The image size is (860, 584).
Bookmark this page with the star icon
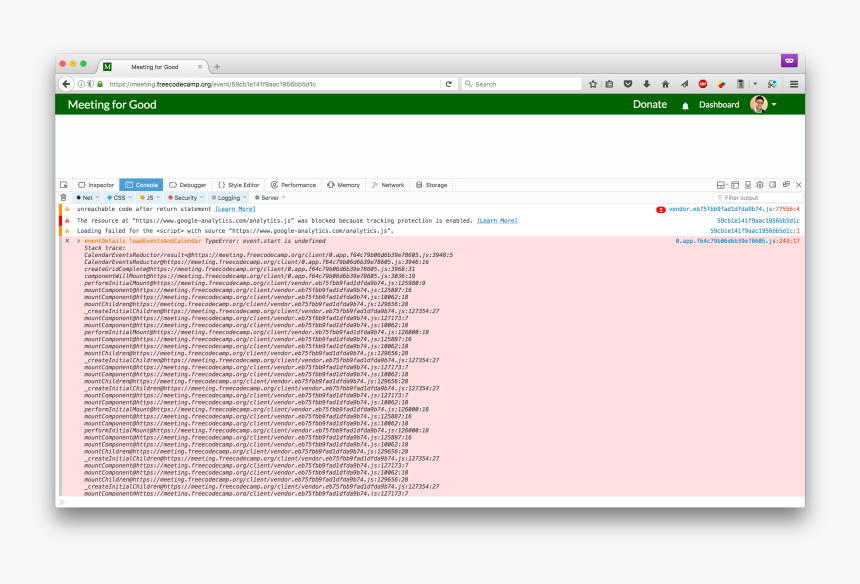click(x=593, y=84)
